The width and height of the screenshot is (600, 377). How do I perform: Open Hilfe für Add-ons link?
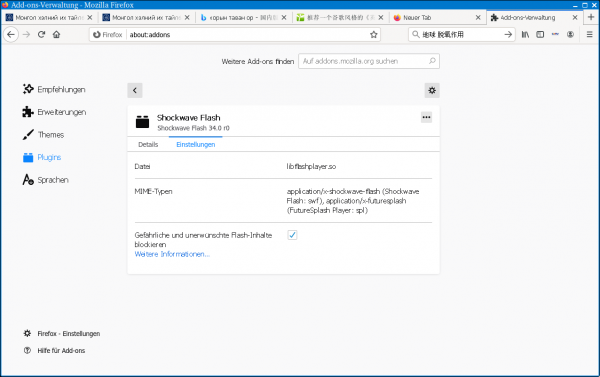(x=54, y=350)
